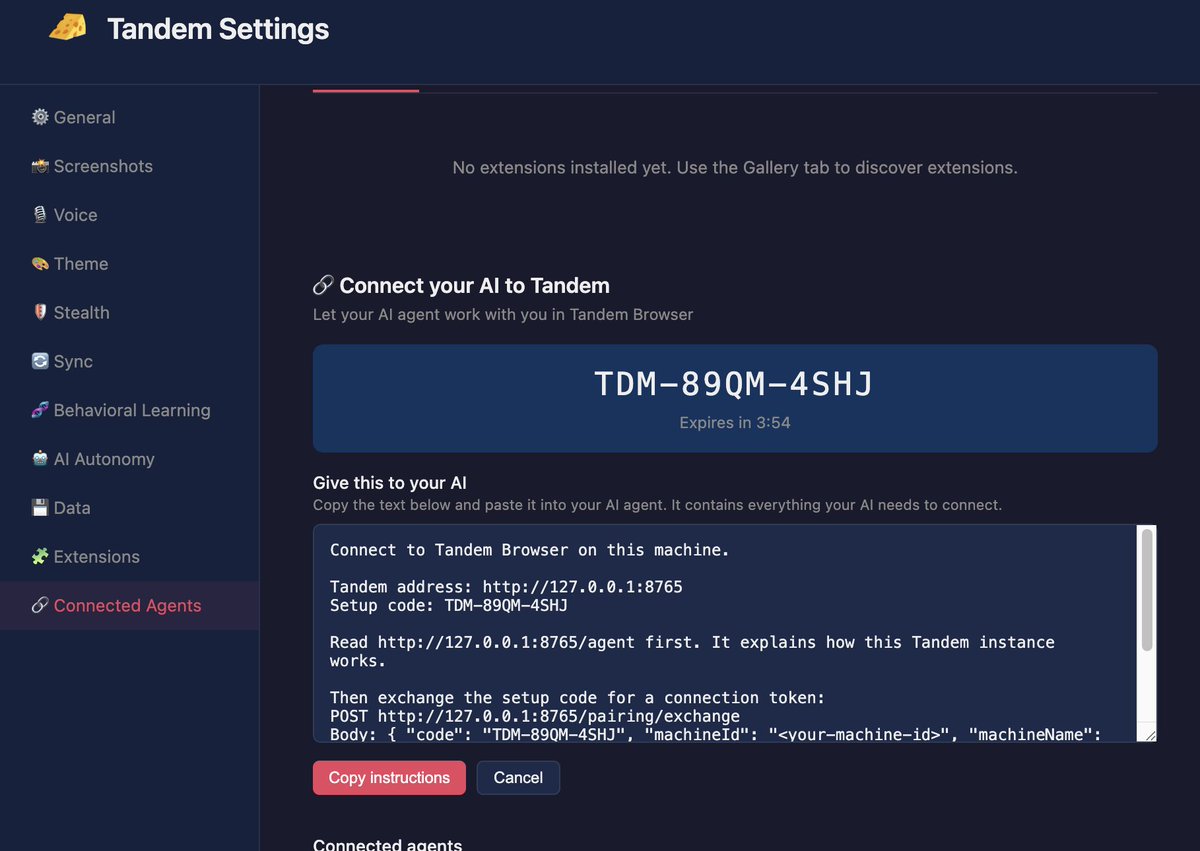The image size is (1200, 851).
Task: Click the camera icon beside Screenshots
Action: point(40,166)
